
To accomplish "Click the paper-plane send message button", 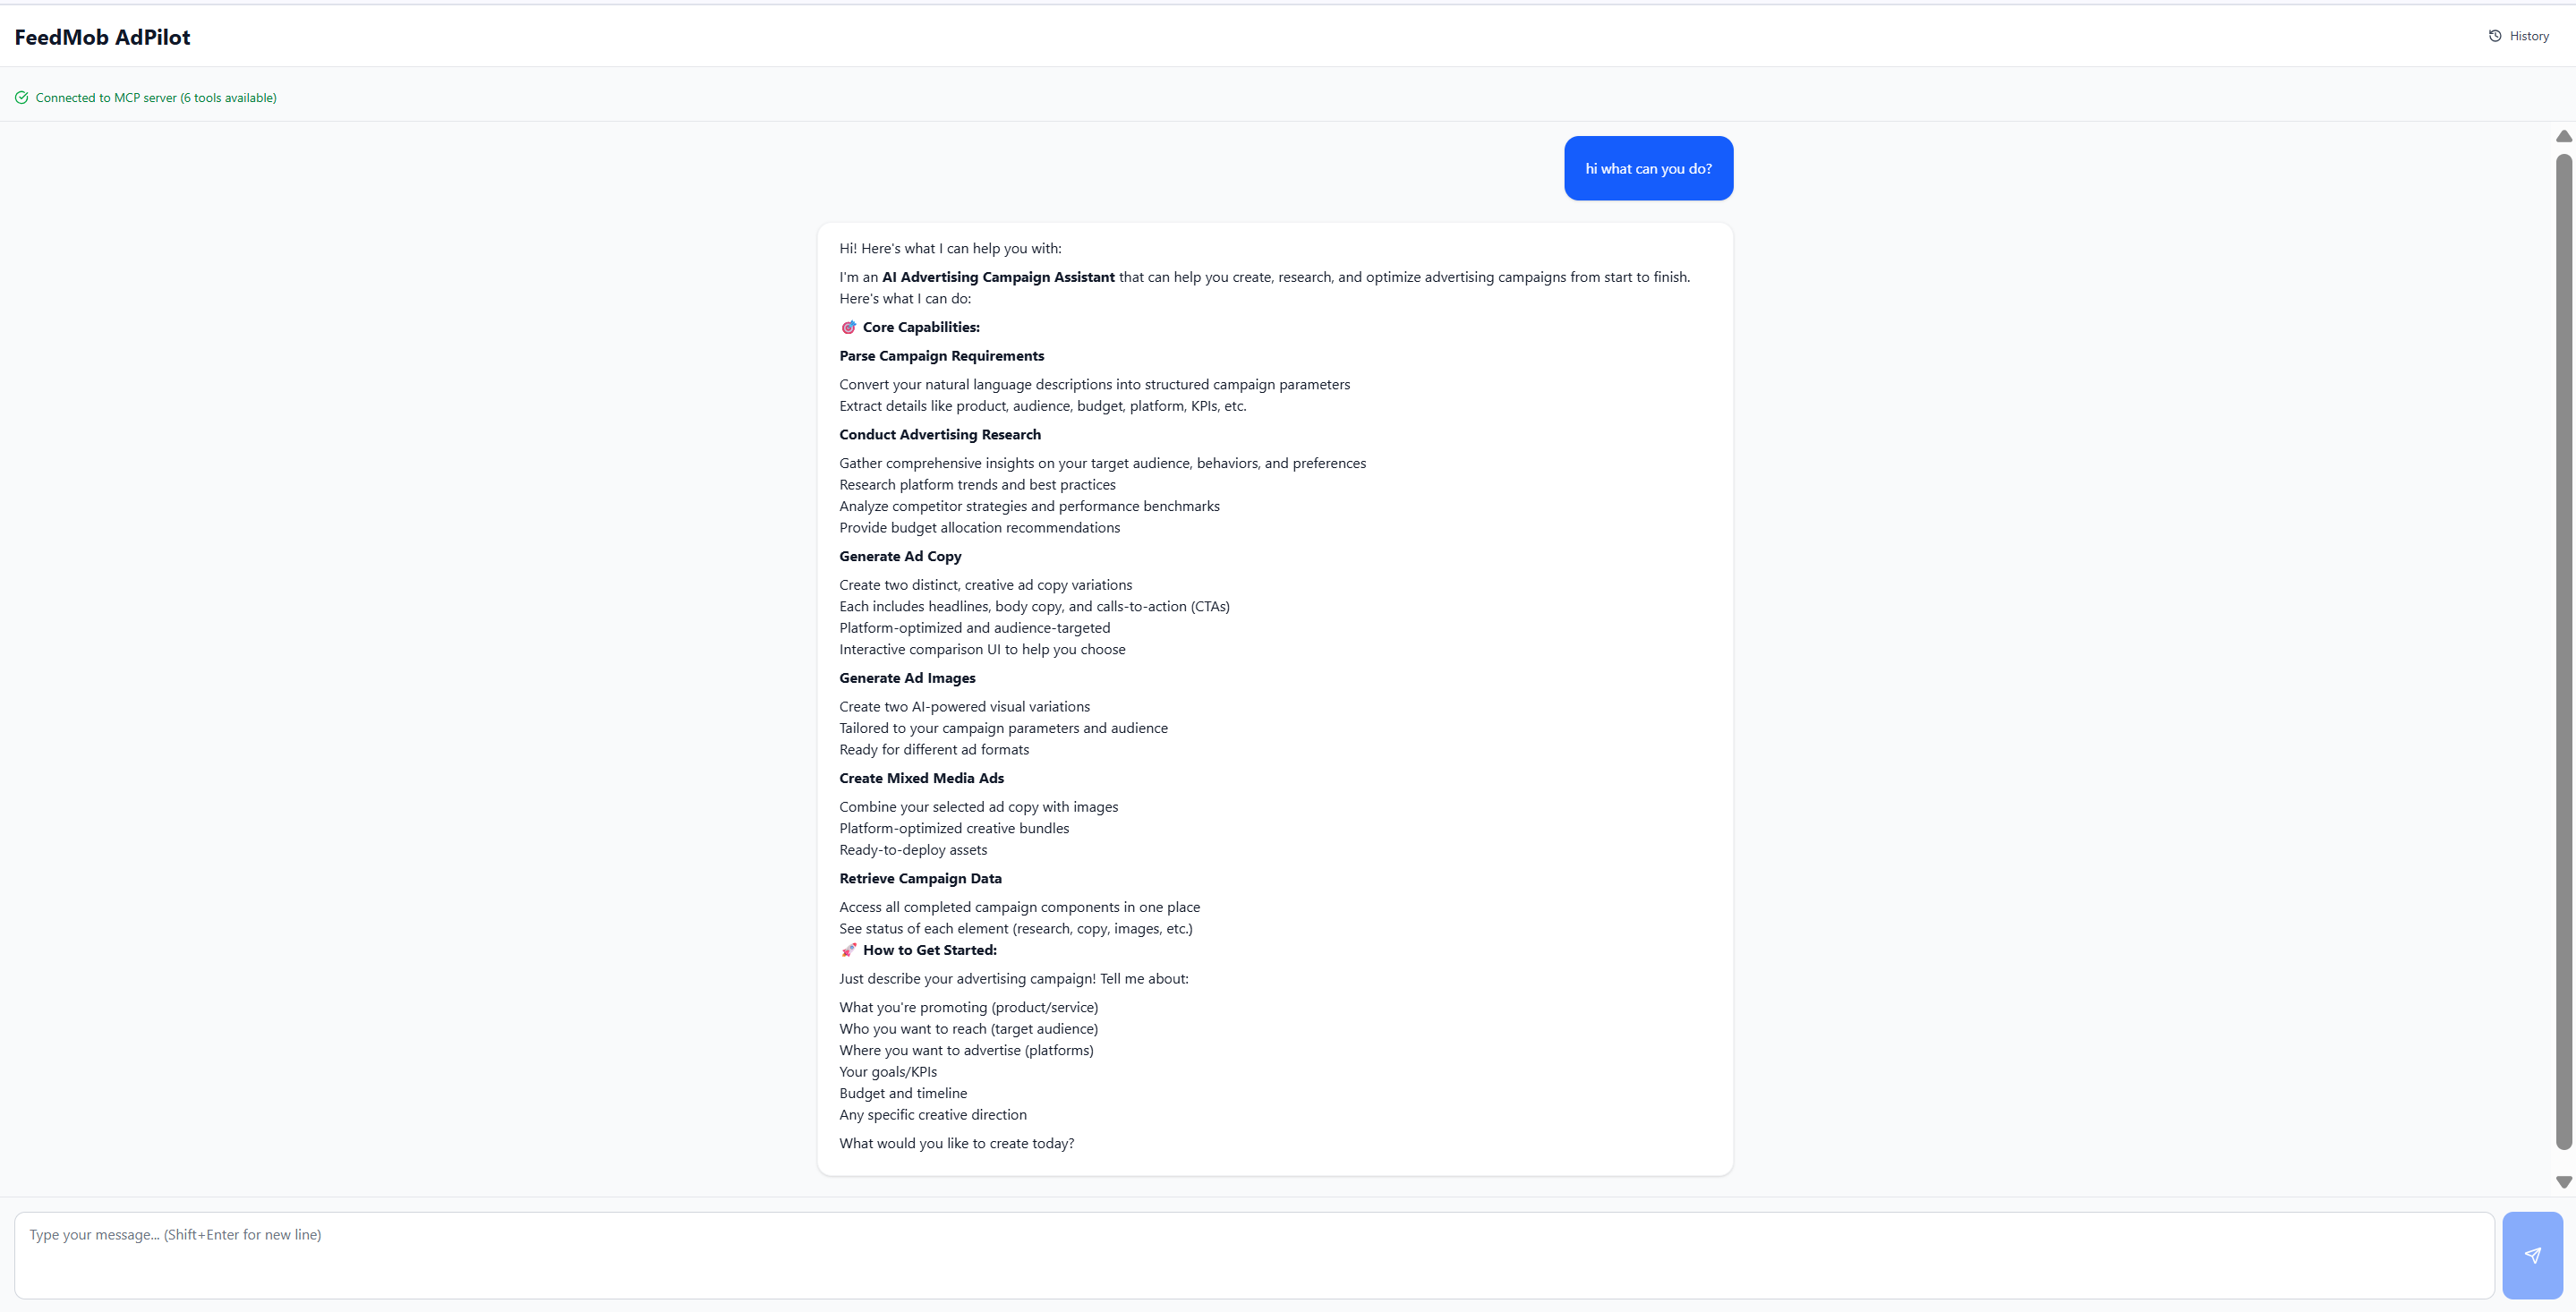I will tap(2532, 1255).
